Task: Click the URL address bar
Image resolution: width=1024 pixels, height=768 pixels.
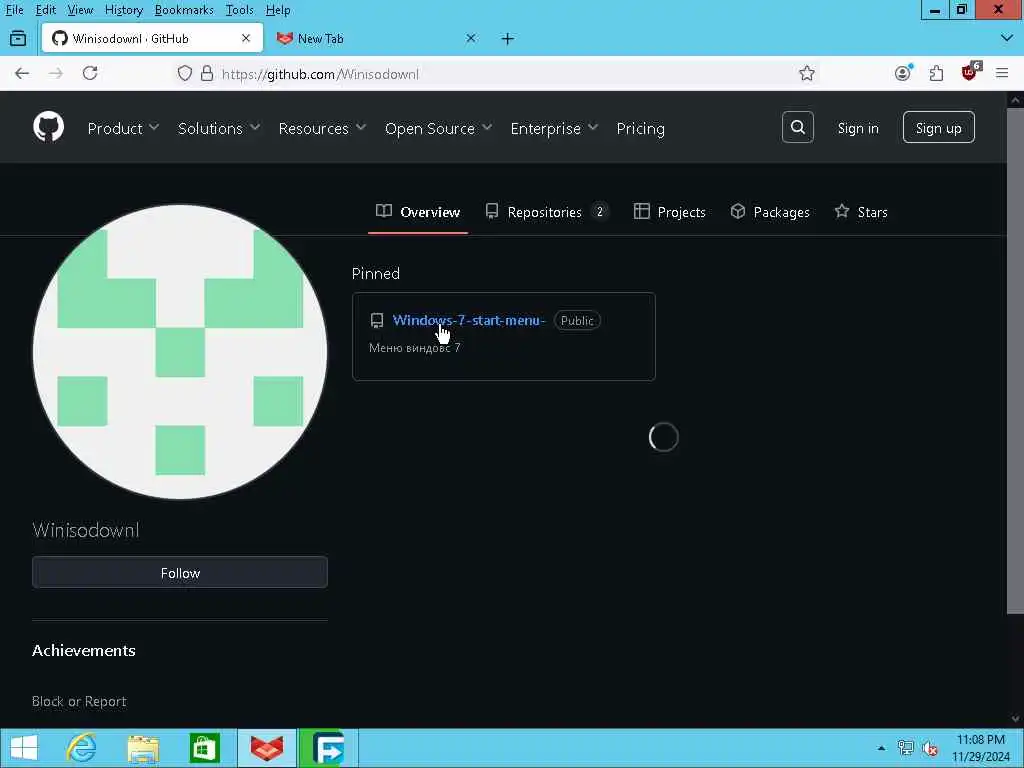Action: [496, 73]
